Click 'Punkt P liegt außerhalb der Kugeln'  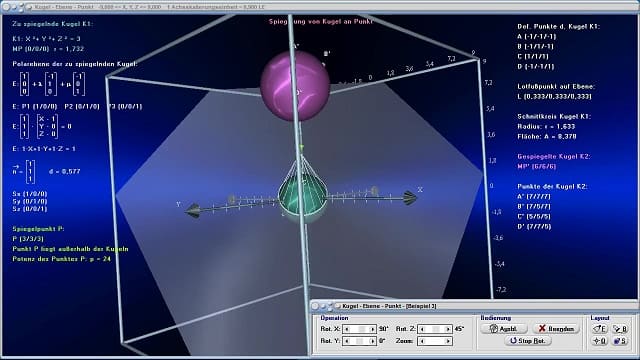pos(70,249)
